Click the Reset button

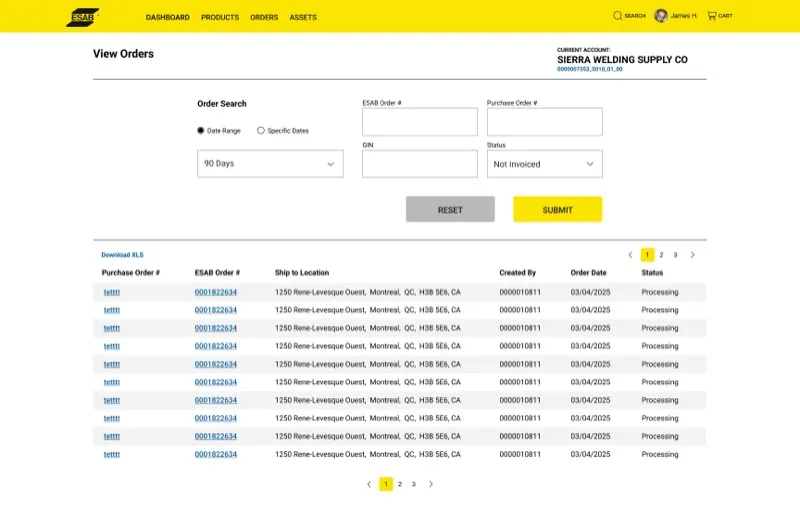point(450,209)
